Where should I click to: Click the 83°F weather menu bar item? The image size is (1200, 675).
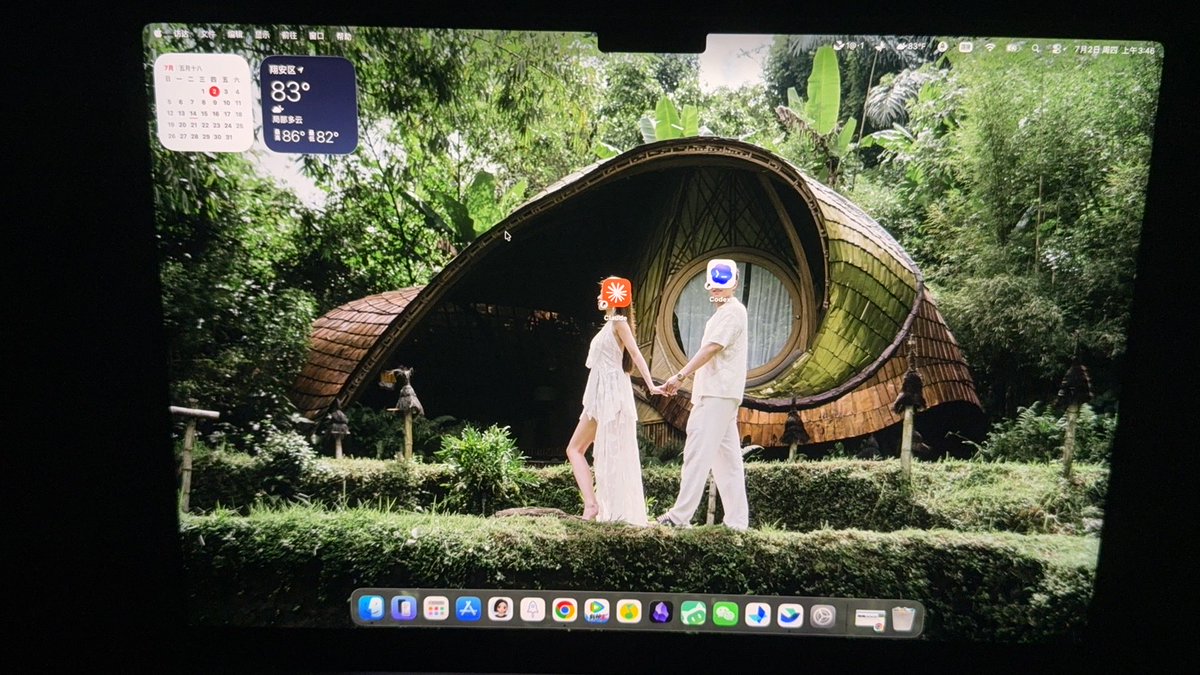tap(911, 46)
